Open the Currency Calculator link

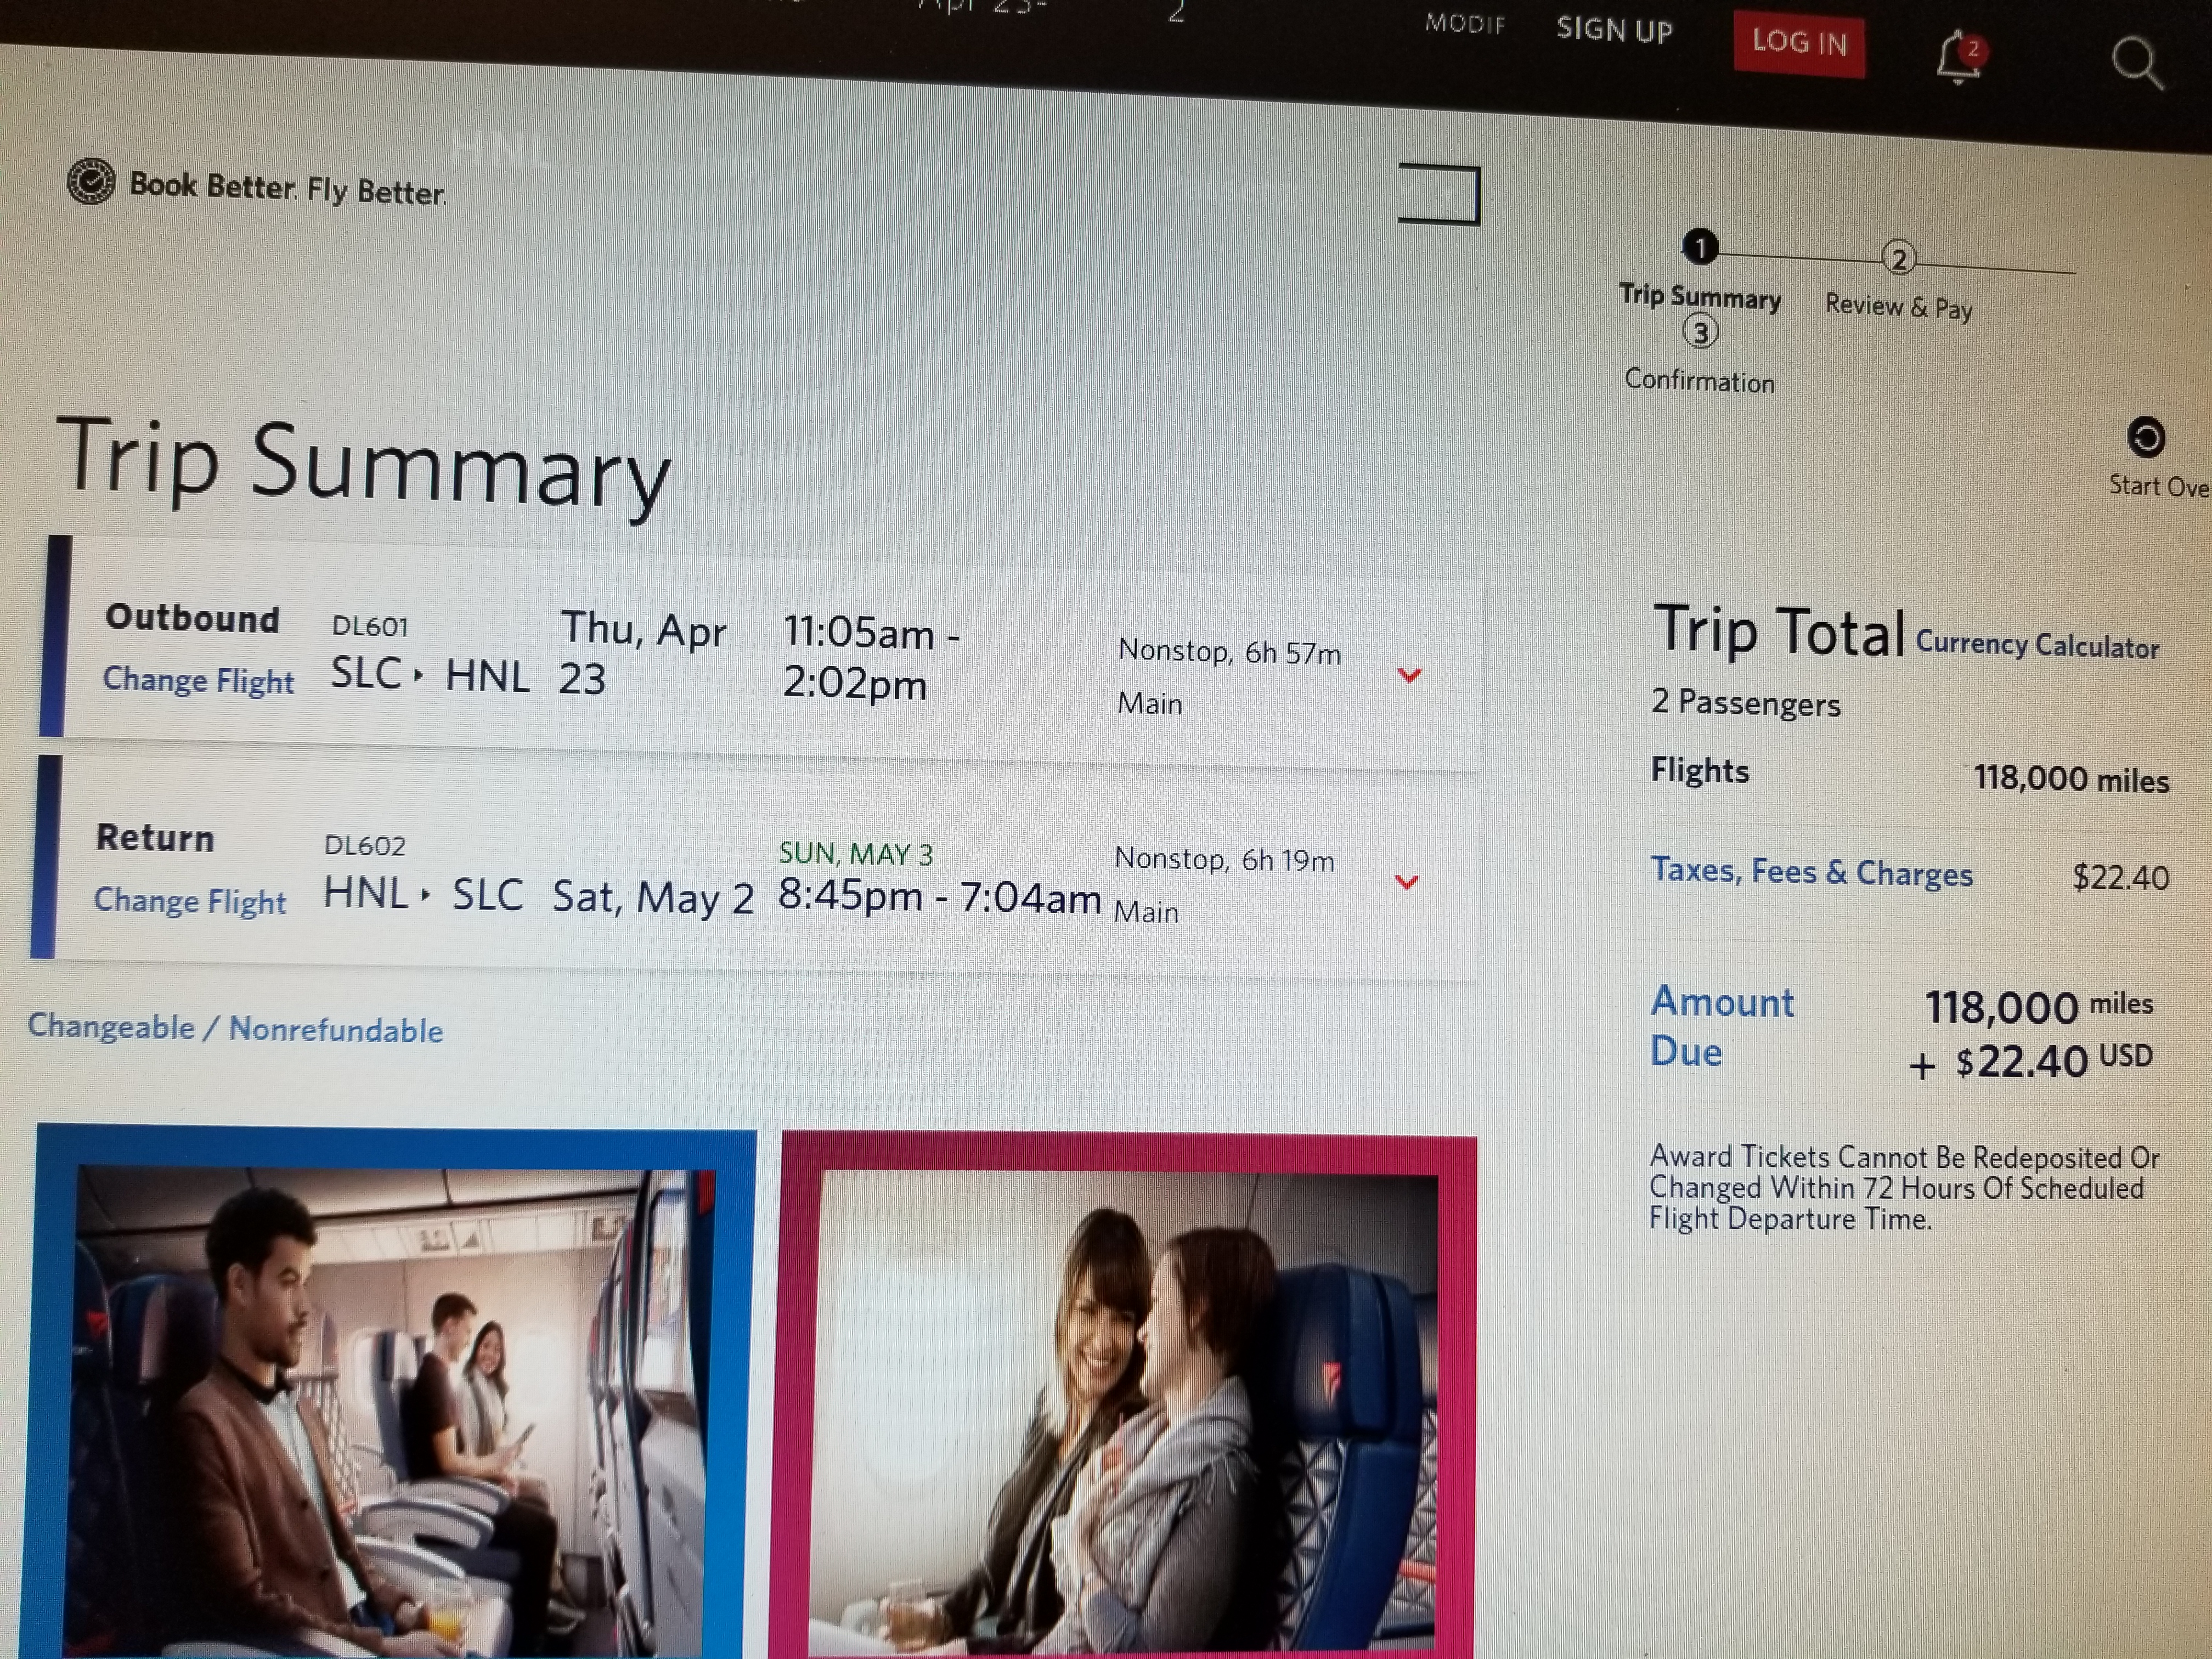click(2037, 645)
